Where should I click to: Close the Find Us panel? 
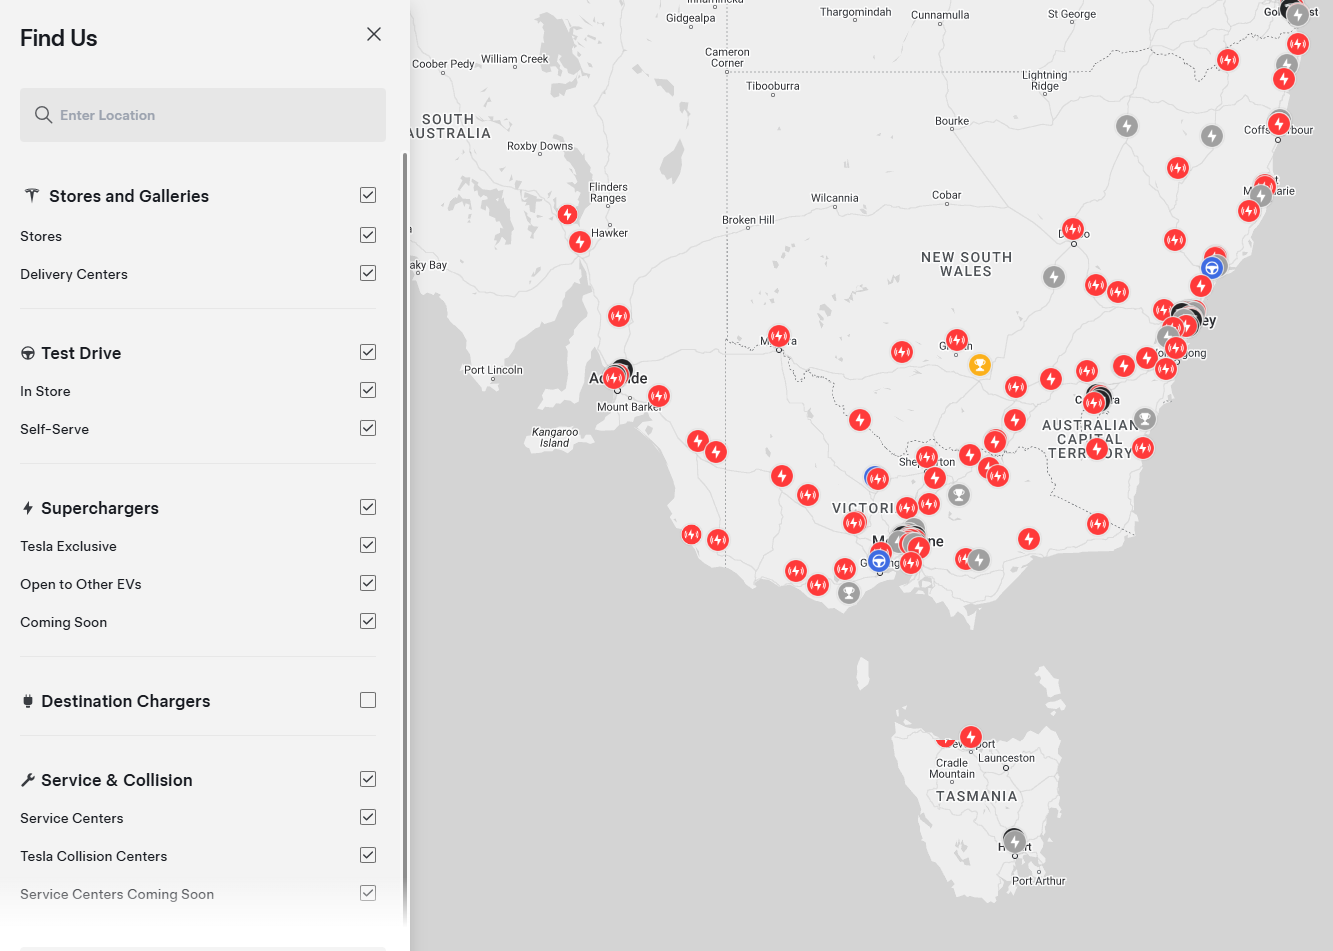tap(374, 34)
